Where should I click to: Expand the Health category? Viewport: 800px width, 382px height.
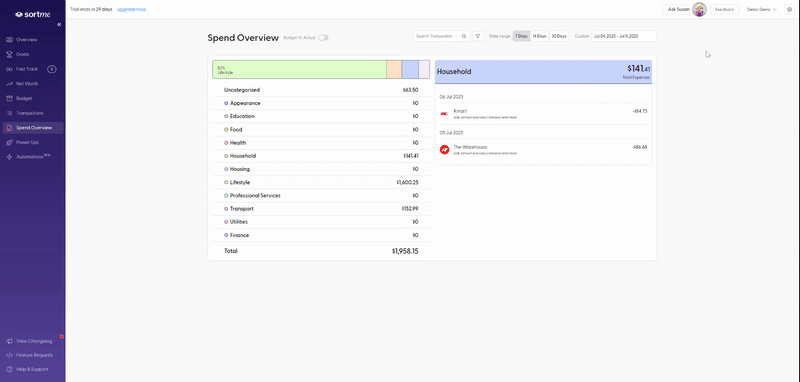(321, 143)
